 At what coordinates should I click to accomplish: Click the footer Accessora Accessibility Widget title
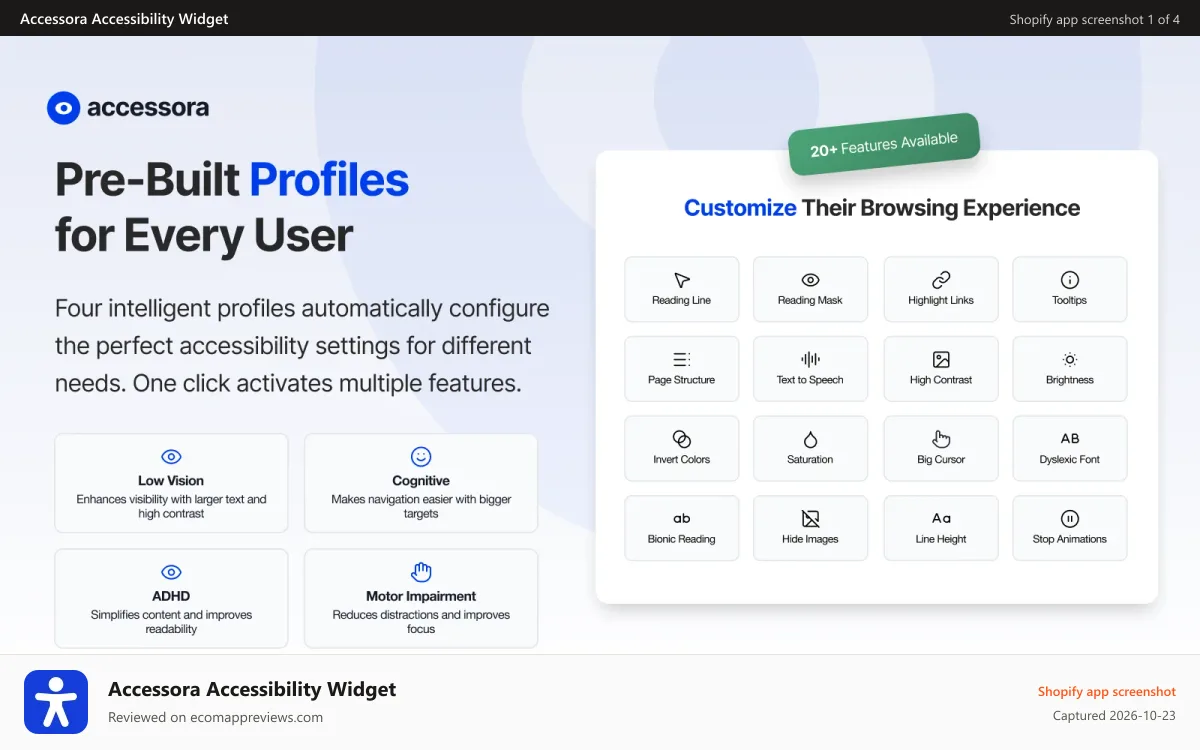pyautogui.click(x=252, y=689)
